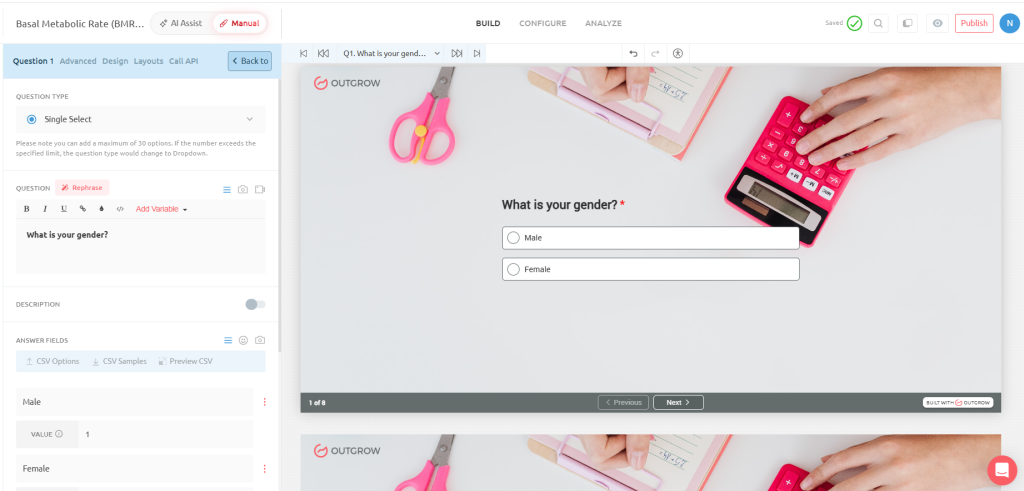The width and height of the screenshot is (1024, 491).
Task: Select the Question 1 tab
Action: tap(33, 61)
